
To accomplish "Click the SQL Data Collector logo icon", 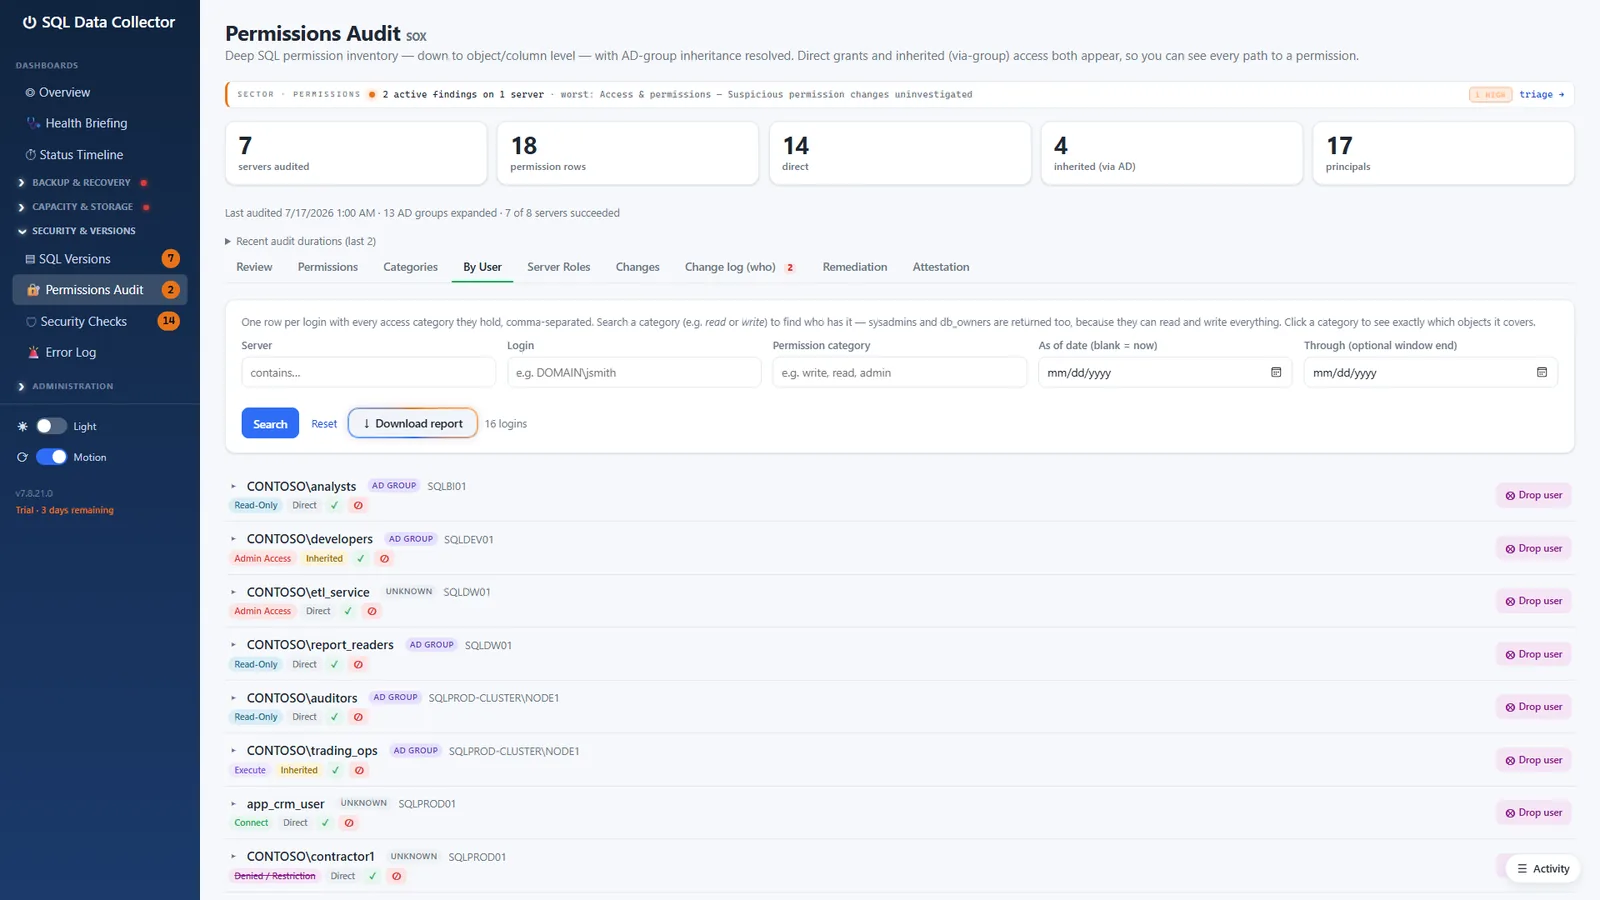I will click(29, 22).
